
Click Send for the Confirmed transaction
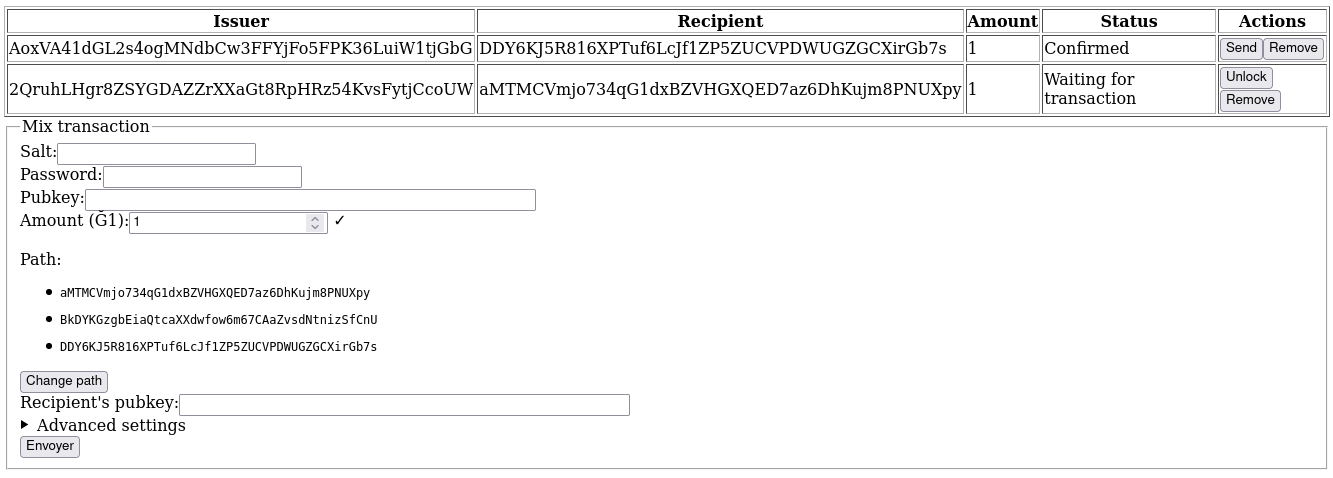(x=1241, y=48)
